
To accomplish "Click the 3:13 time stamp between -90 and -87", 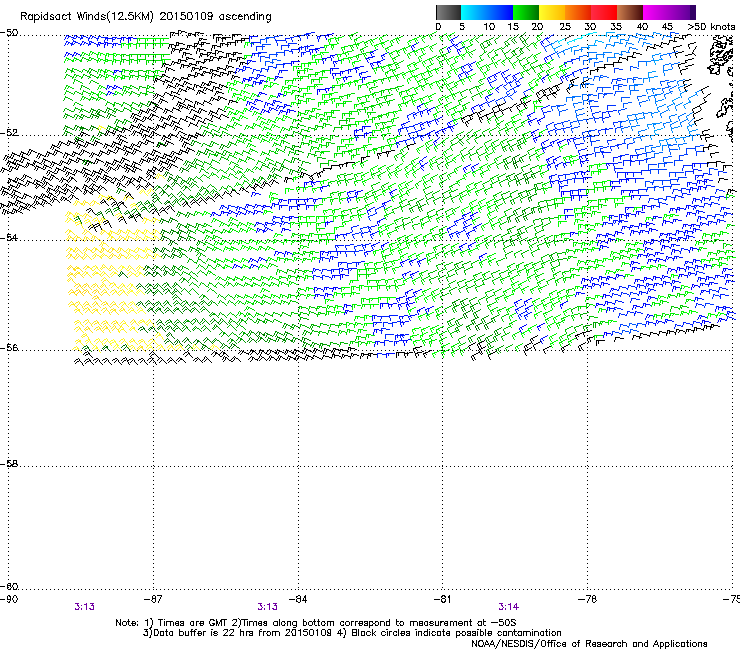I will tap(84, 607).
